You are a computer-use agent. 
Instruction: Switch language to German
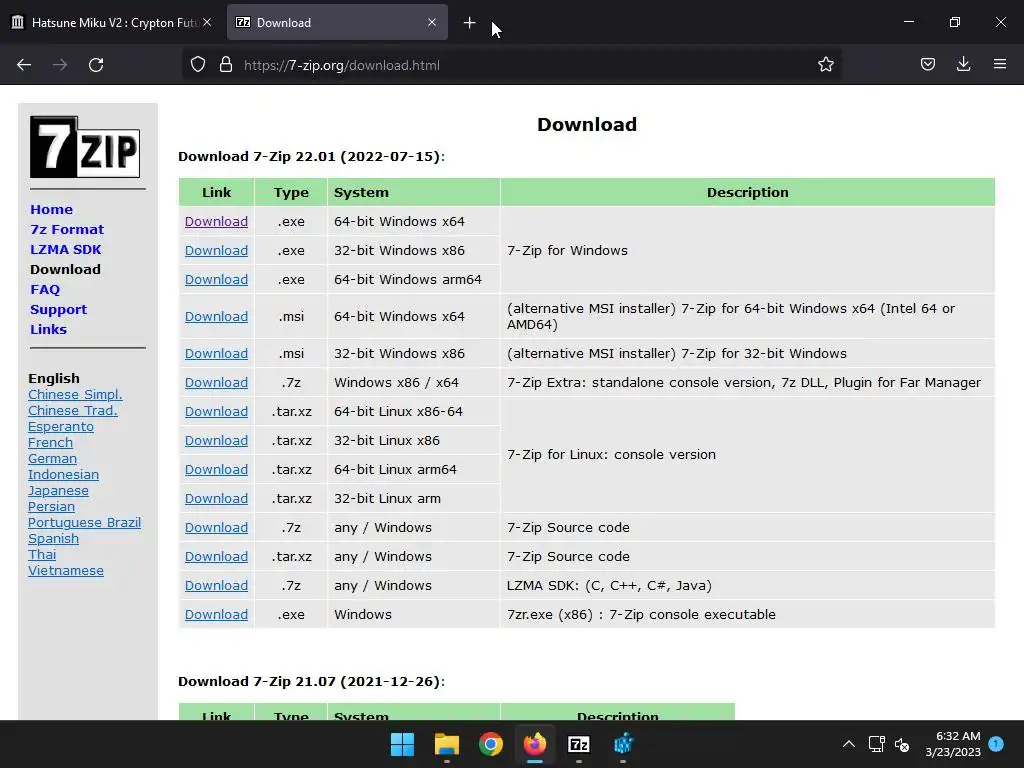tap(52, 458)
